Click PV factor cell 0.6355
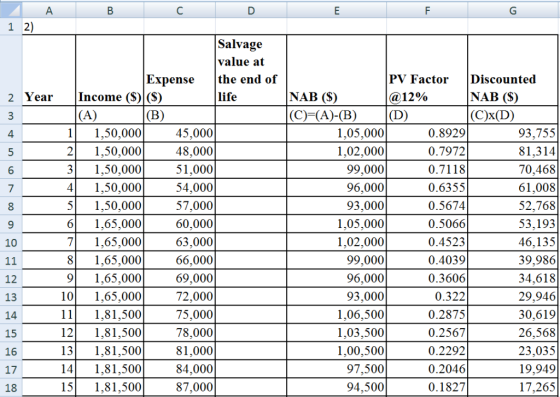Image resolution: width=560 pixels, height=397 pixels. click(x=427, y=188)
